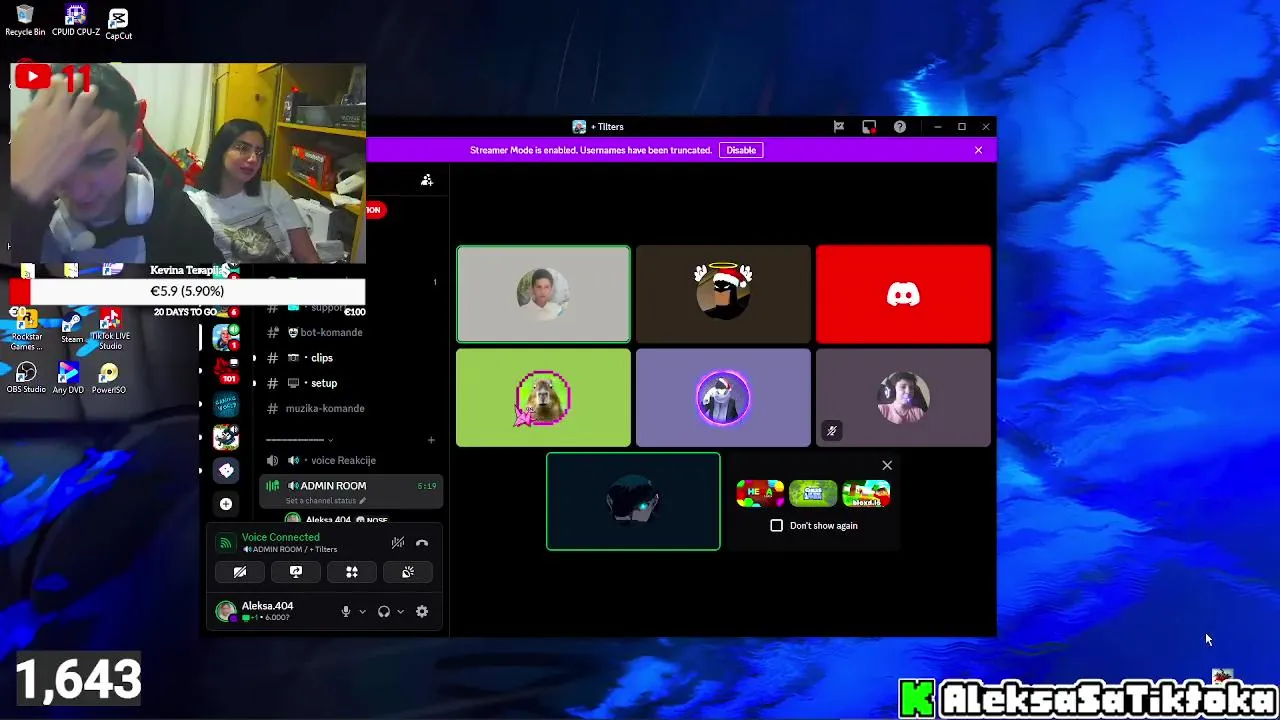Viewport: 1280px width, 720px height.
Task: Click the Voice Connected status text
Action: tap(280, 537)
